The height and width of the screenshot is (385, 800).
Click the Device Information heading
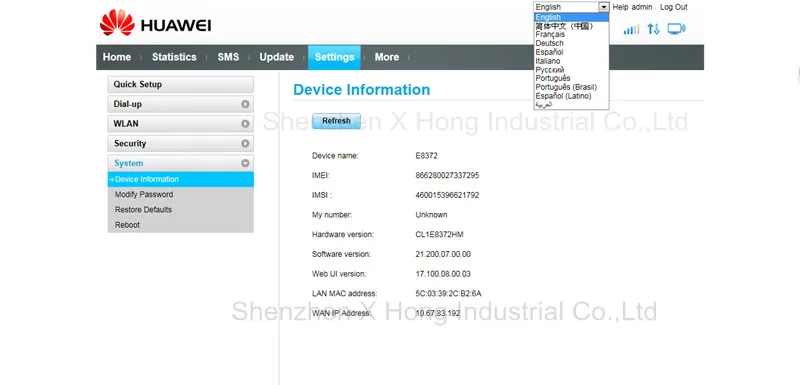click(362, 90)
